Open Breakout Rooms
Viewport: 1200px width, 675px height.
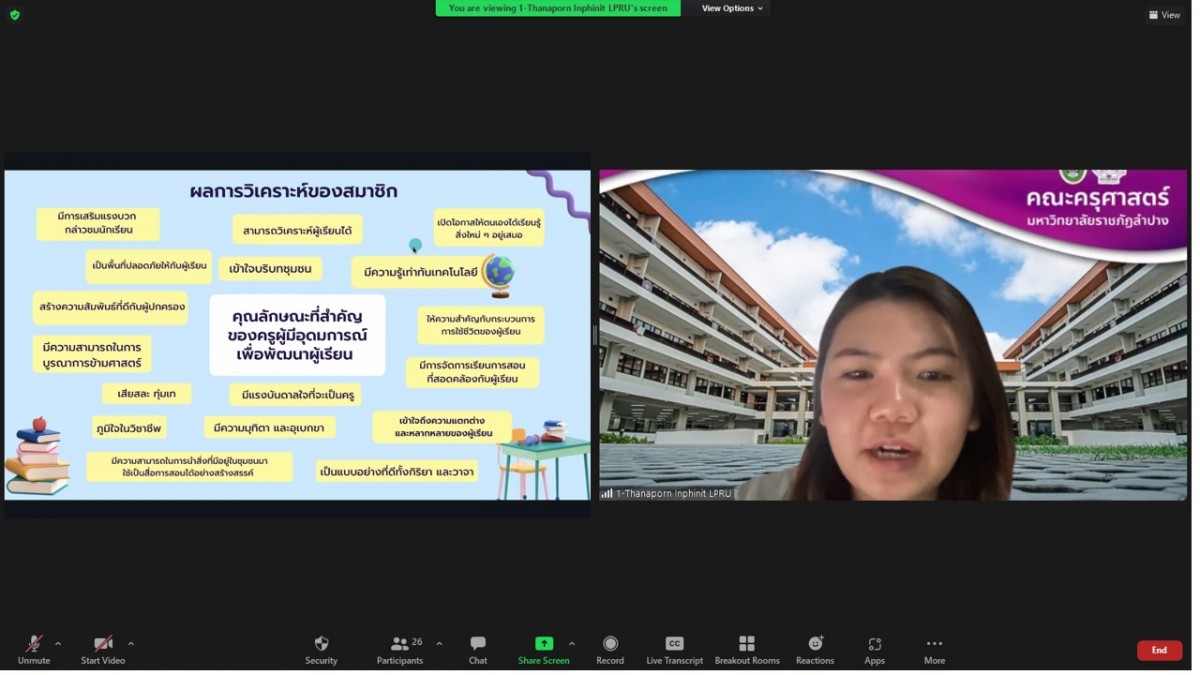tap(747, 644)
